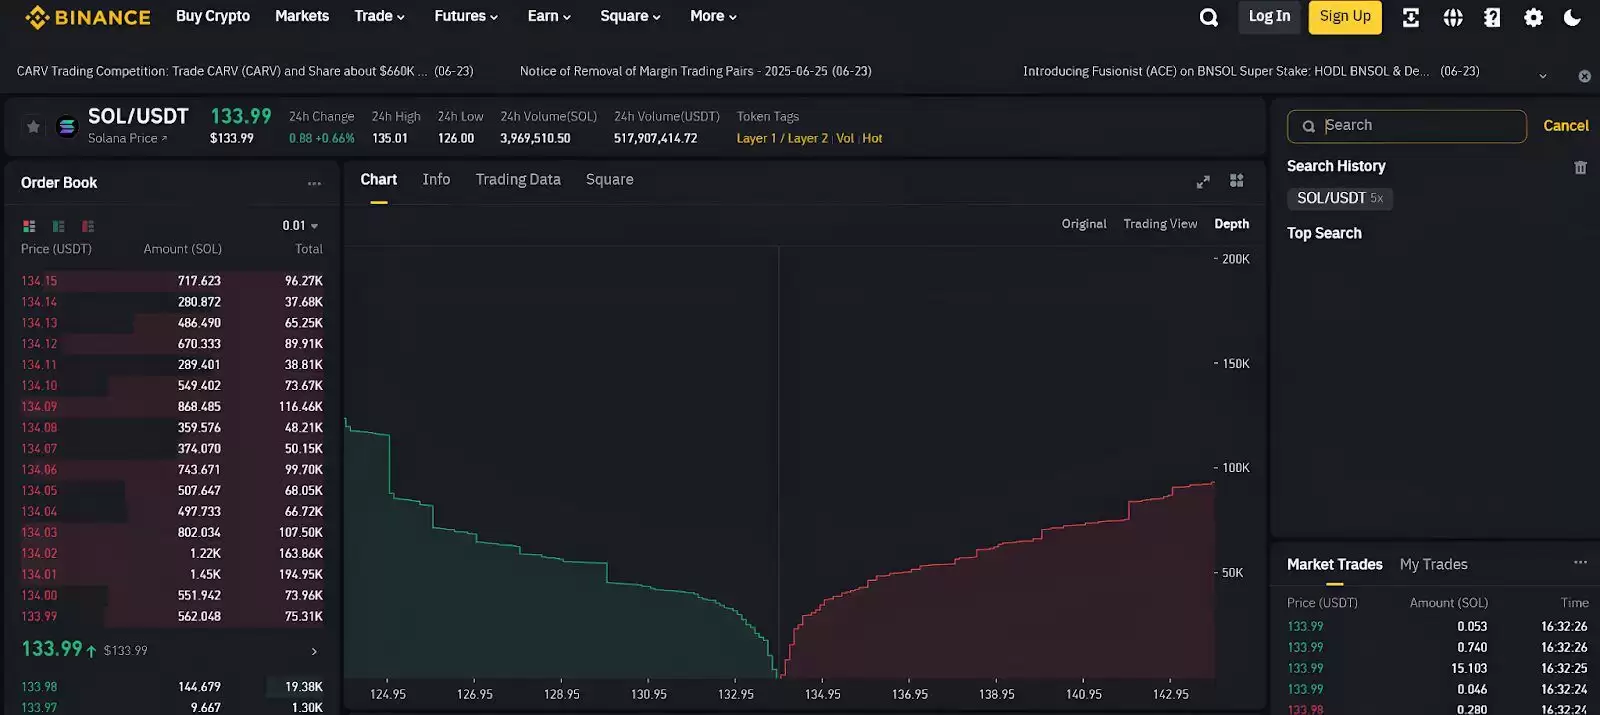Cancel the search panel

point(1565,126)
